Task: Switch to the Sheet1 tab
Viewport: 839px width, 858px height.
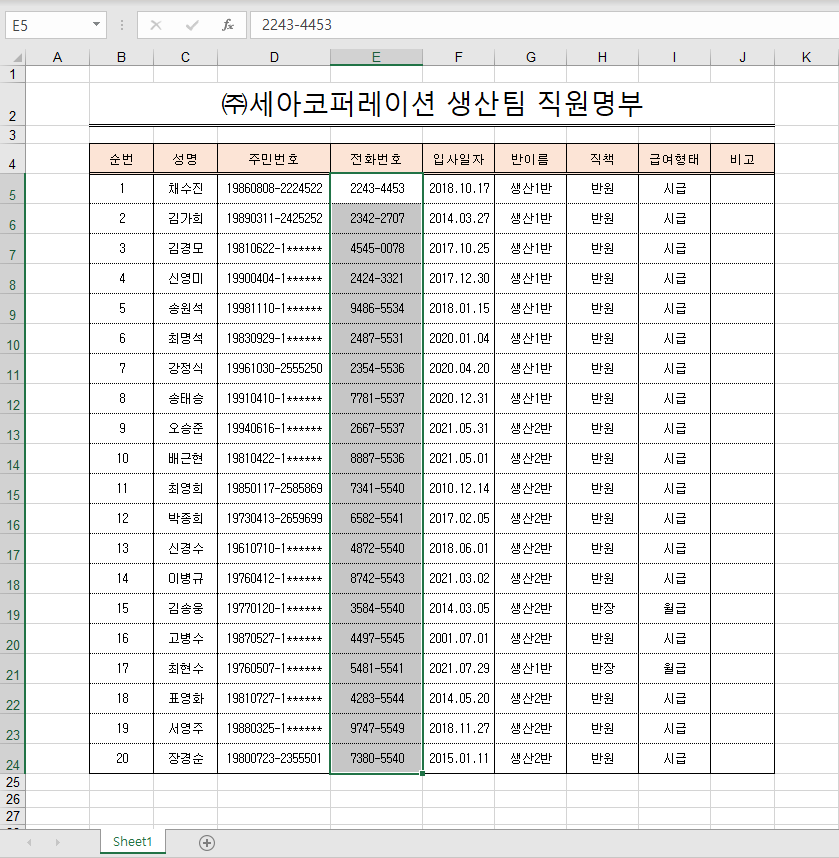Action: [x=132, y=842]
